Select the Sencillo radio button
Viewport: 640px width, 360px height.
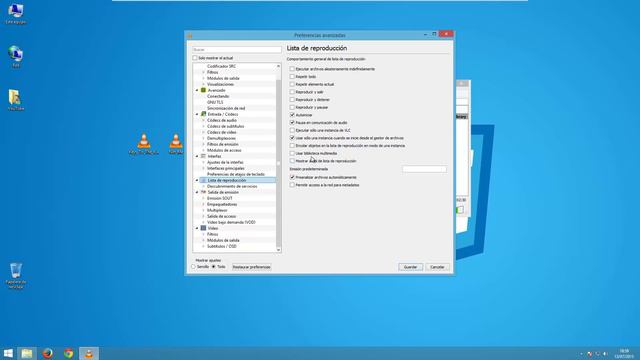coord(194,267)
